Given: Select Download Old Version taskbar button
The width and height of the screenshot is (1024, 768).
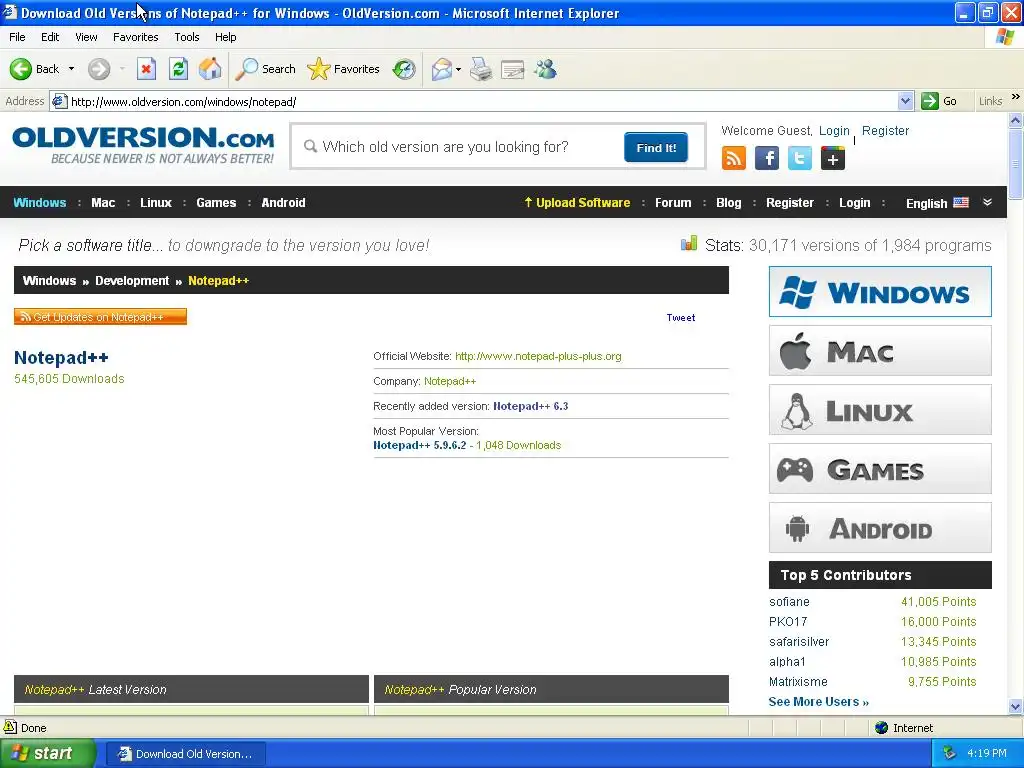Looking at the screenshot, I should click(x=185, y=754).
